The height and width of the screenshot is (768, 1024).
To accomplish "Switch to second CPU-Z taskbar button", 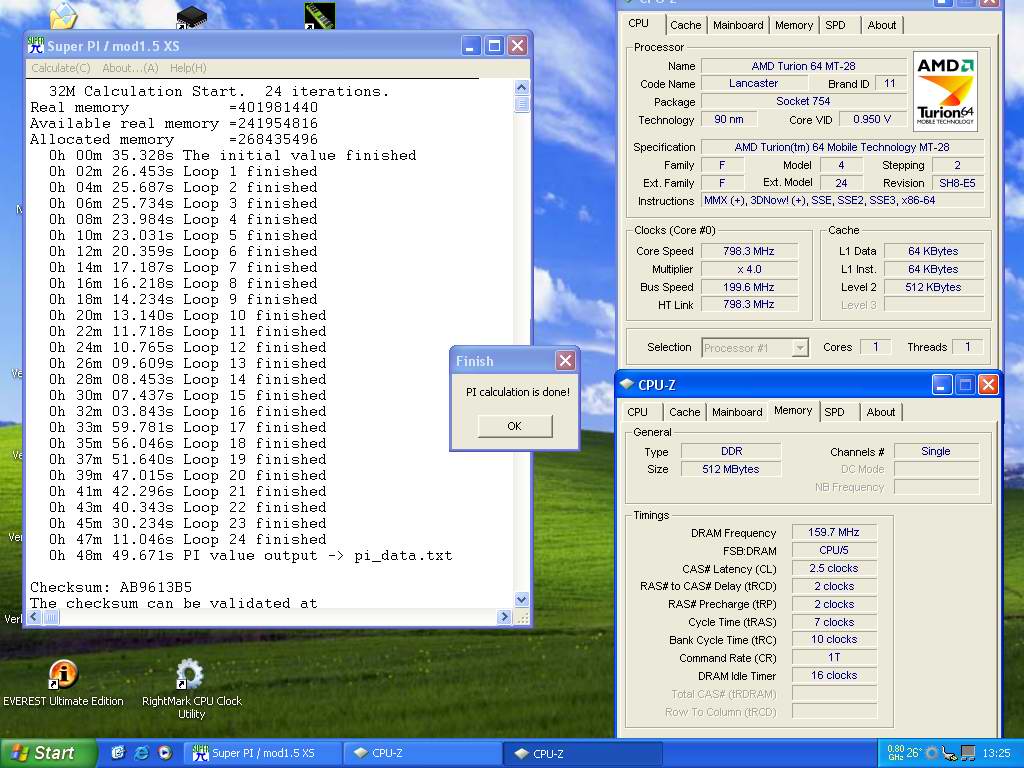I will (584, 753).
